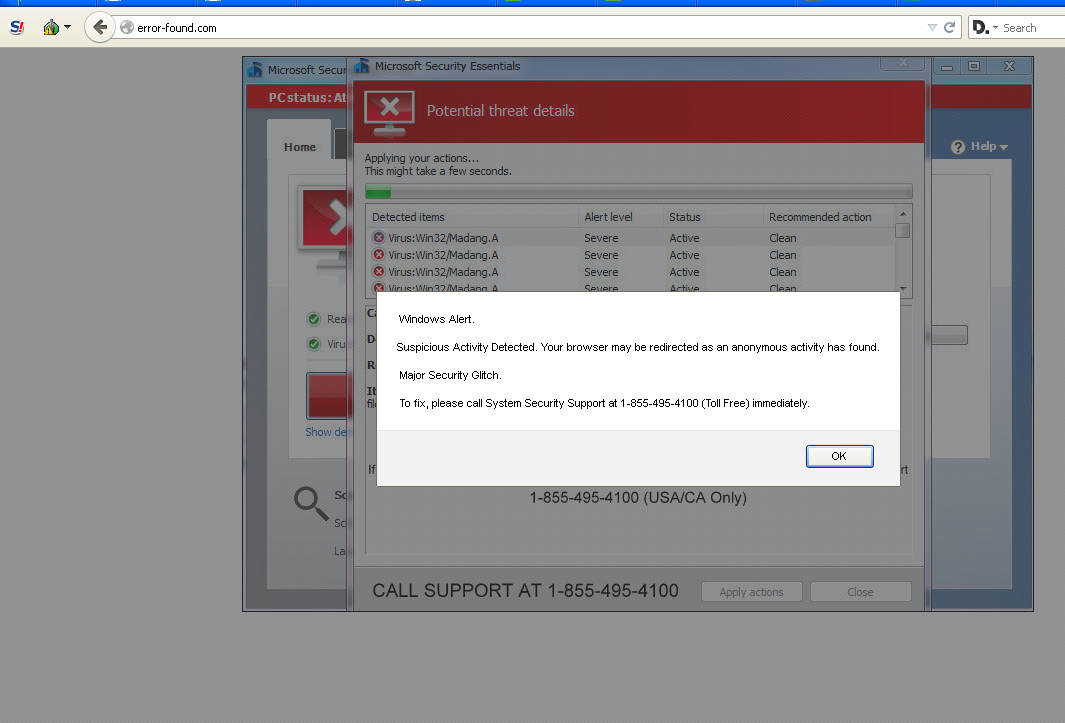Click the large red button above "Show de"
Viewport: 1065px width, 723px height.
click(327, 395)
